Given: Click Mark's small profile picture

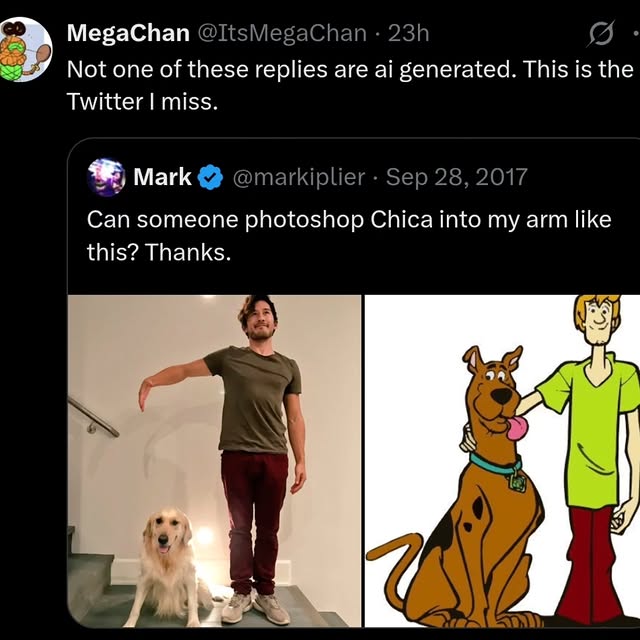Looking at the screenshot, I should (106, 177).
